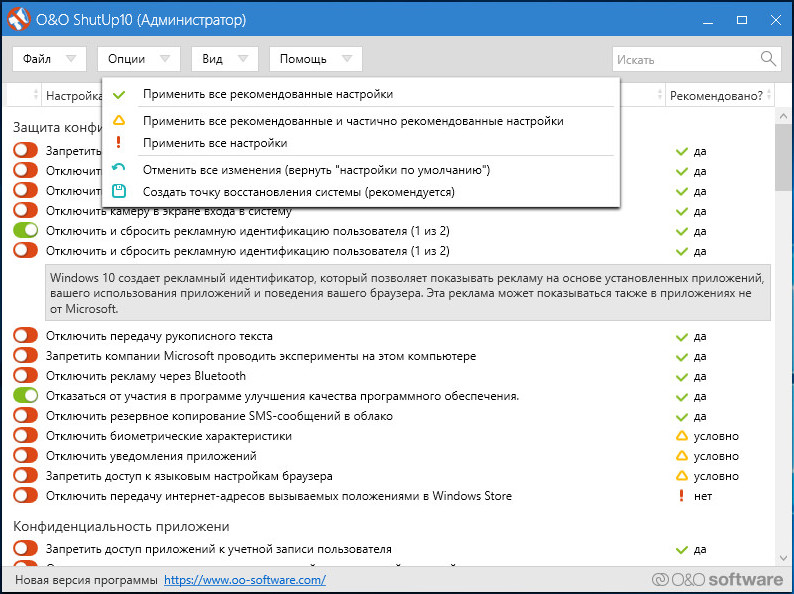Click 'Новая версия программы' status text

click(x=86, y=580)
